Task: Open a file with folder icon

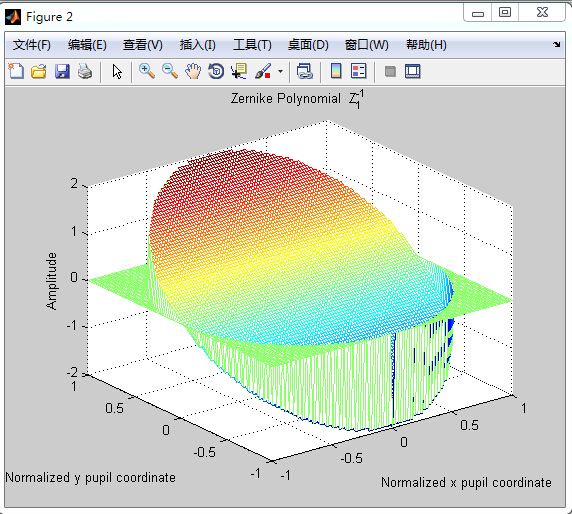Action: pyautogui.click(x=39, y=71)
